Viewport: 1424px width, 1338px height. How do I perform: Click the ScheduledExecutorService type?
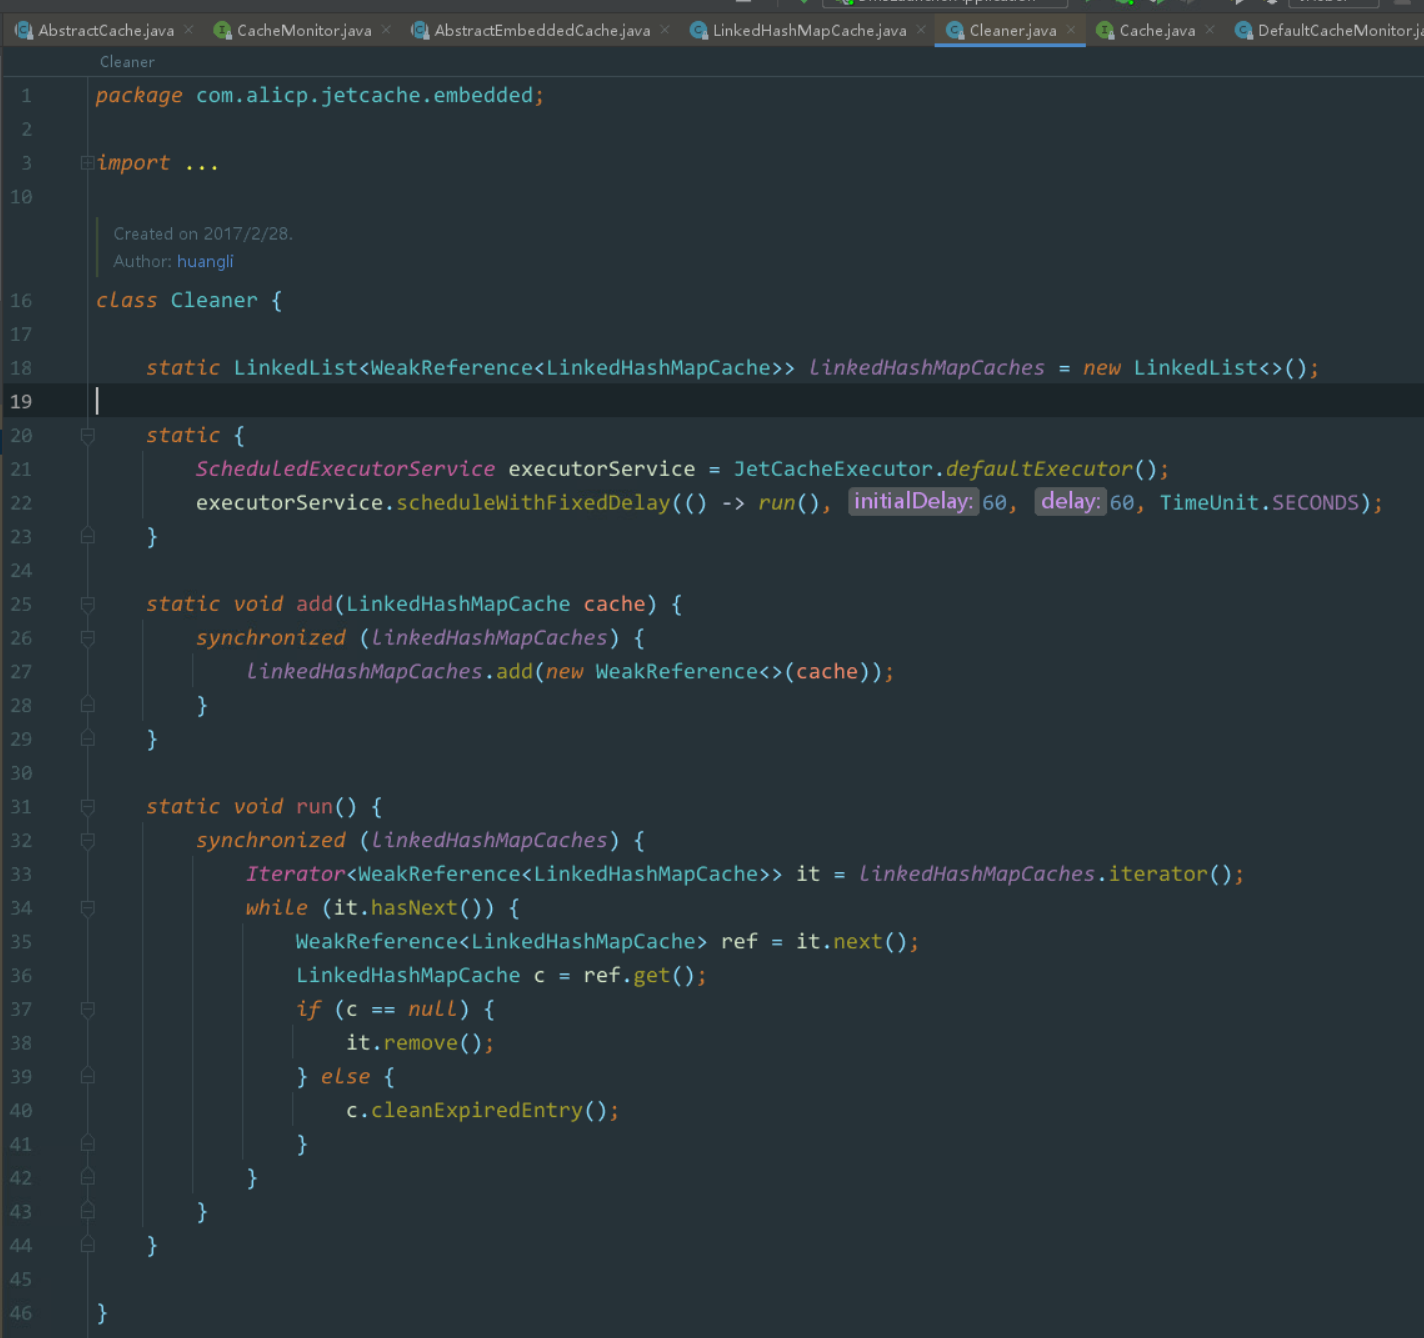345,469
